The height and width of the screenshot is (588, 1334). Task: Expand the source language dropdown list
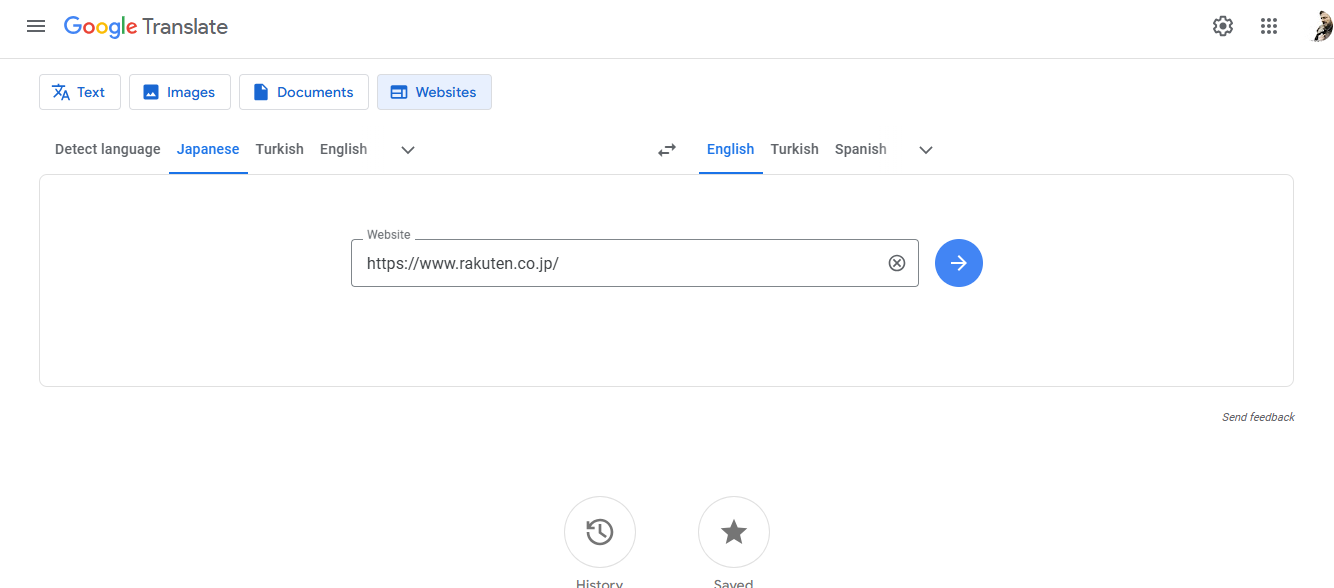pos(407,149)
